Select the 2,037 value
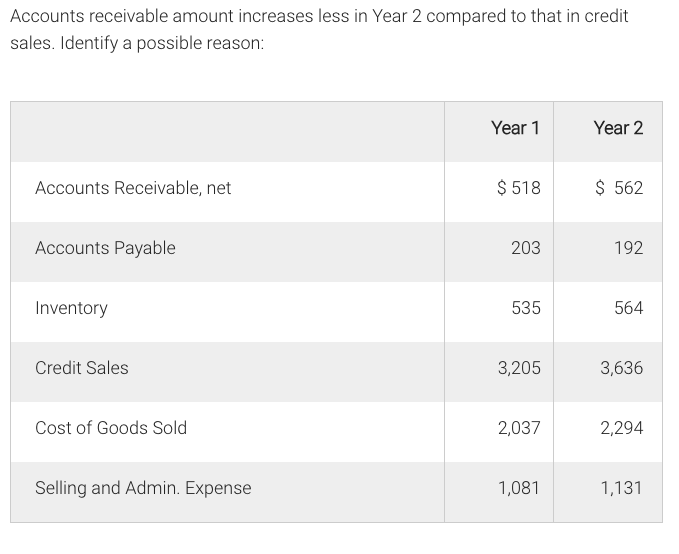This screenshot has width=679, height=554. pos(519,428)
